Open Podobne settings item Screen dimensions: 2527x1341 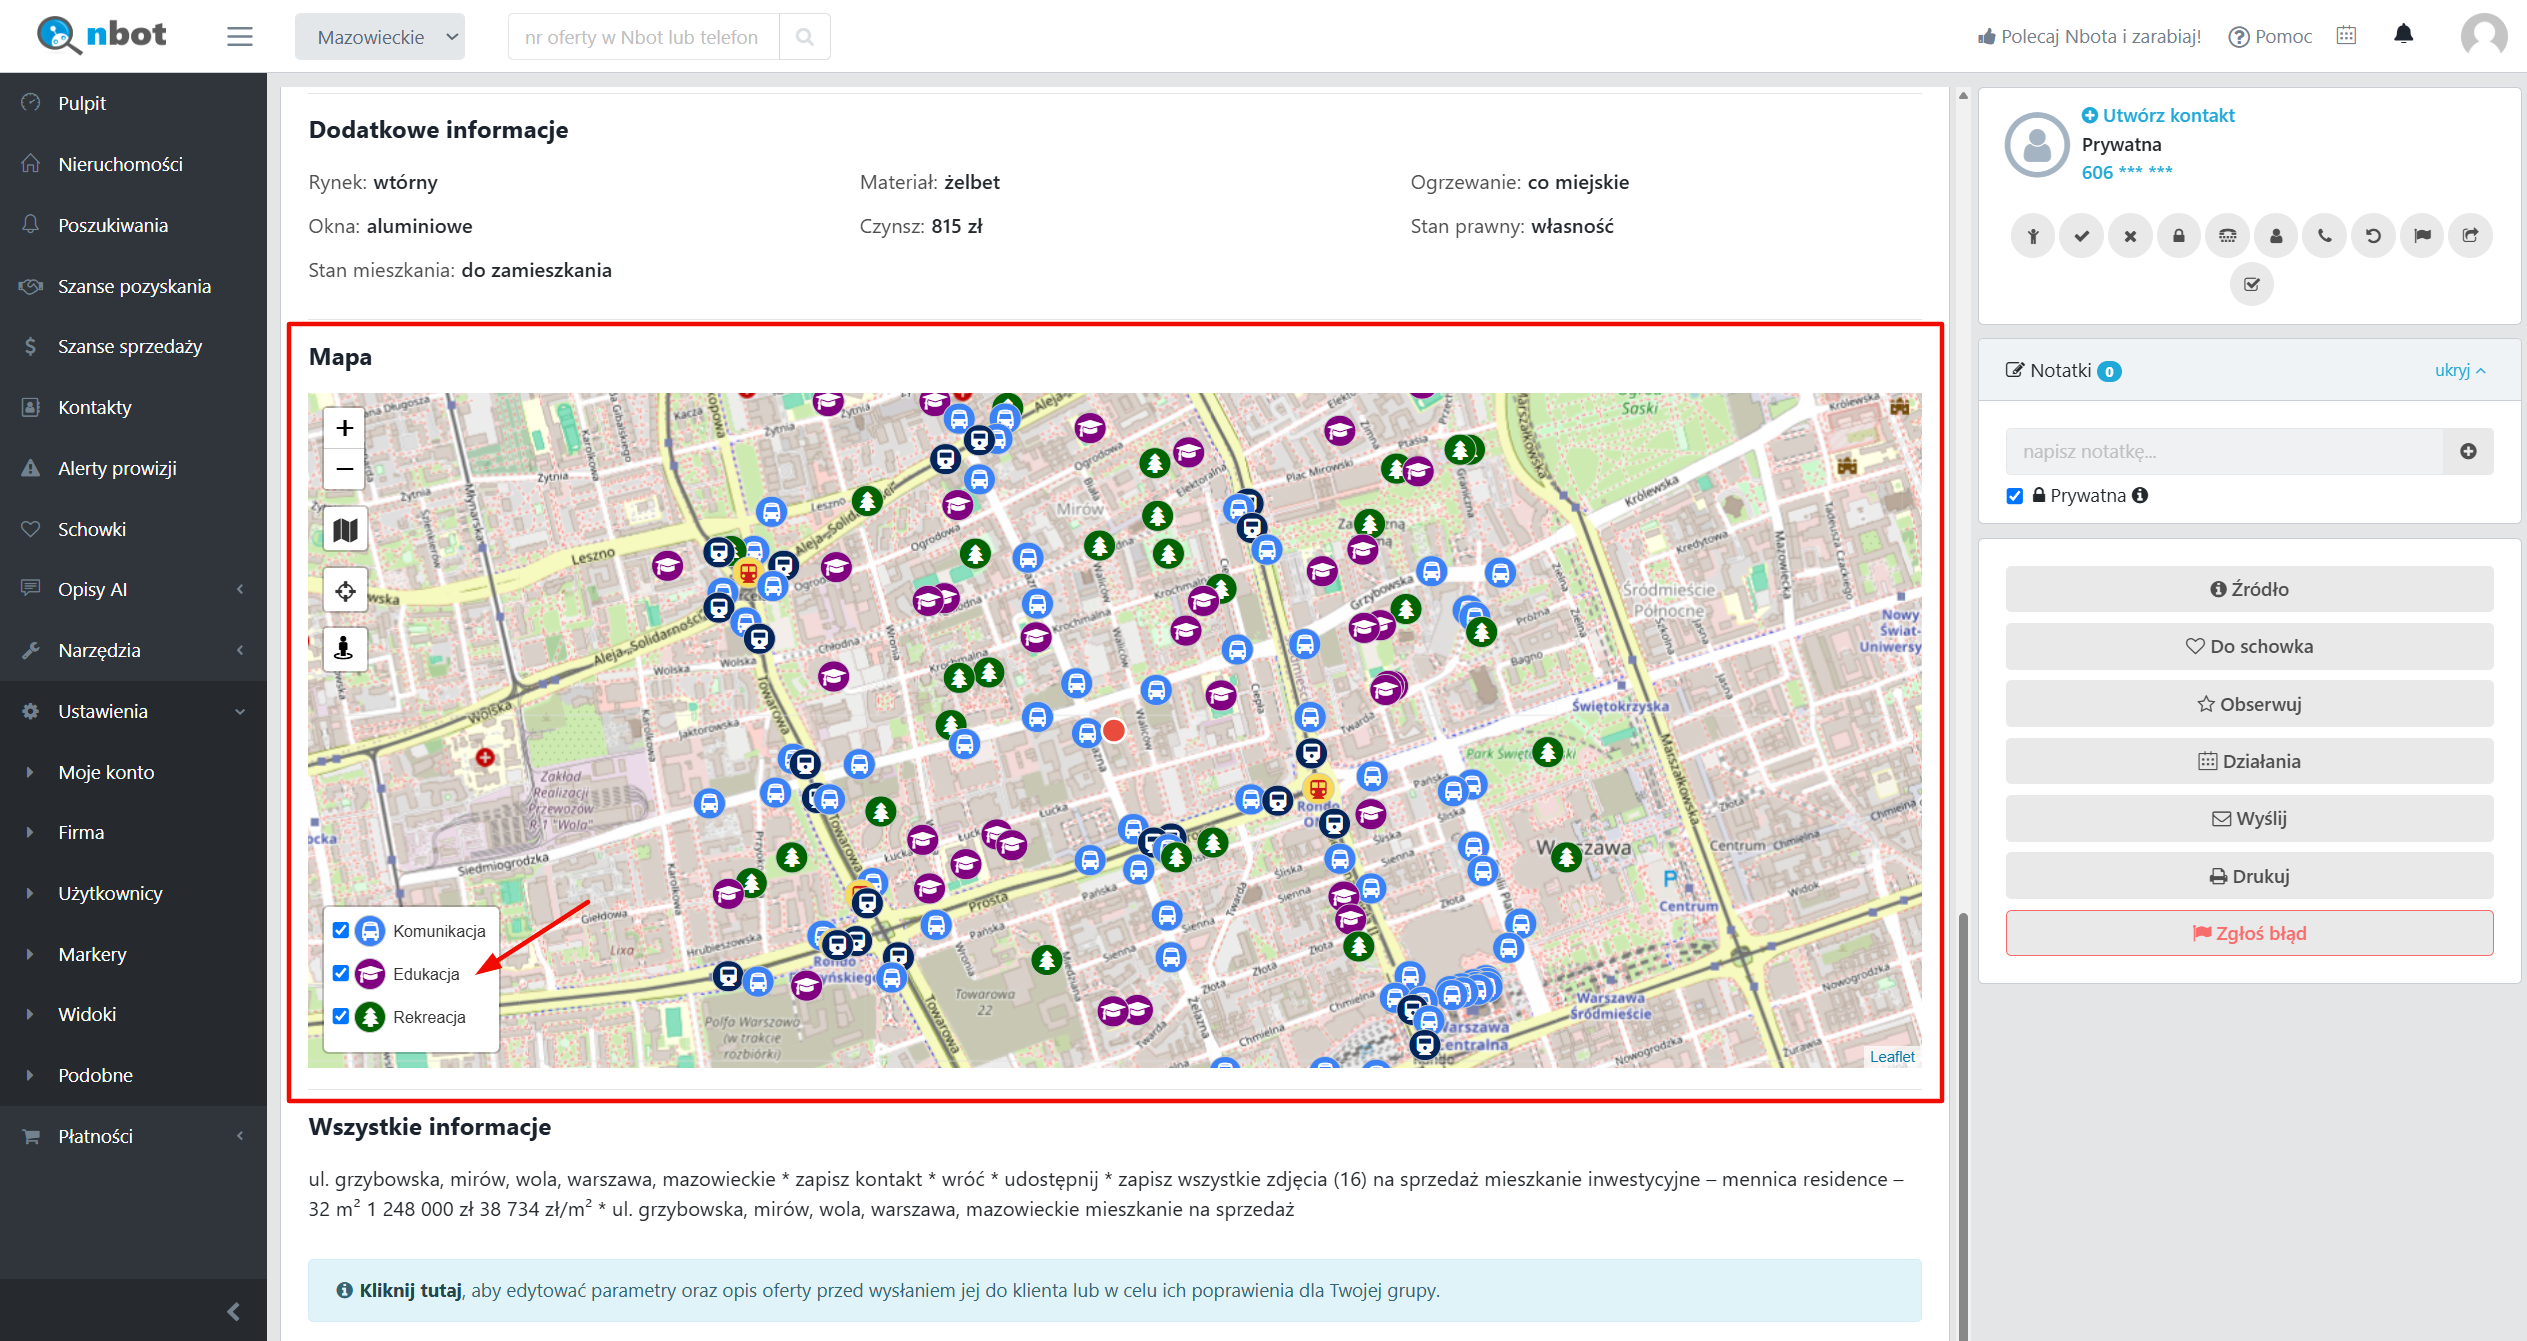[x=134, y=1075]
